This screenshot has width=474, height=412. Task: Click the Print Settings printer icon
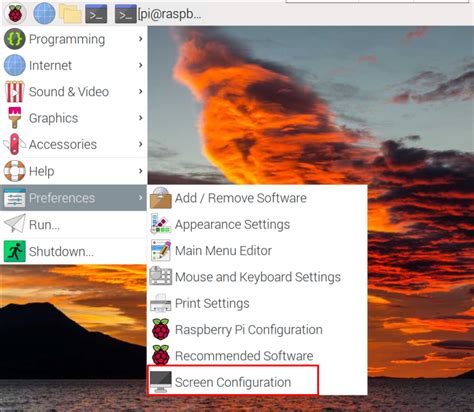(x=161, y=303)
